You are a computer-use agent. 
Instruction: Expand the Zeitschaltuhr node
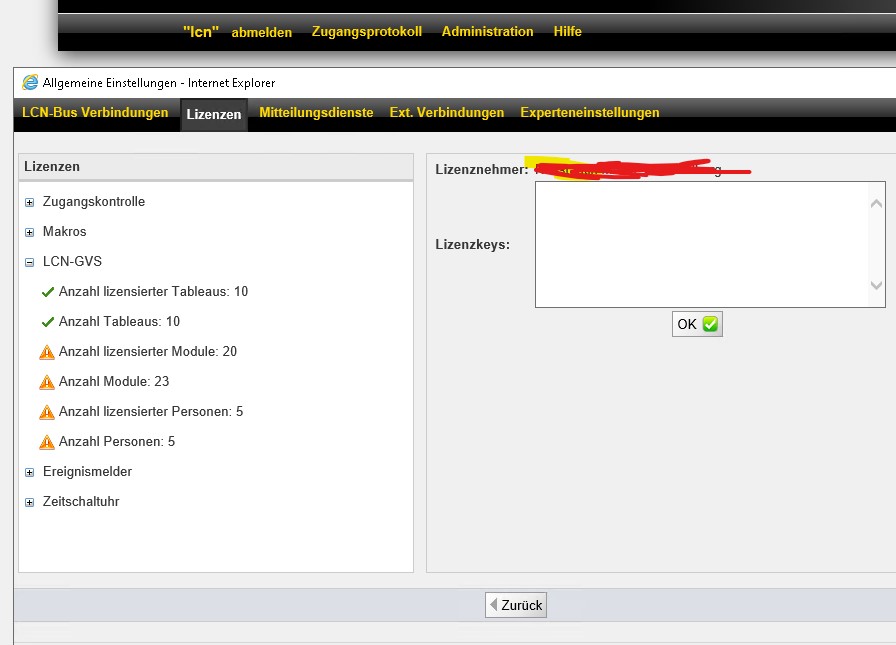[30, 502]
